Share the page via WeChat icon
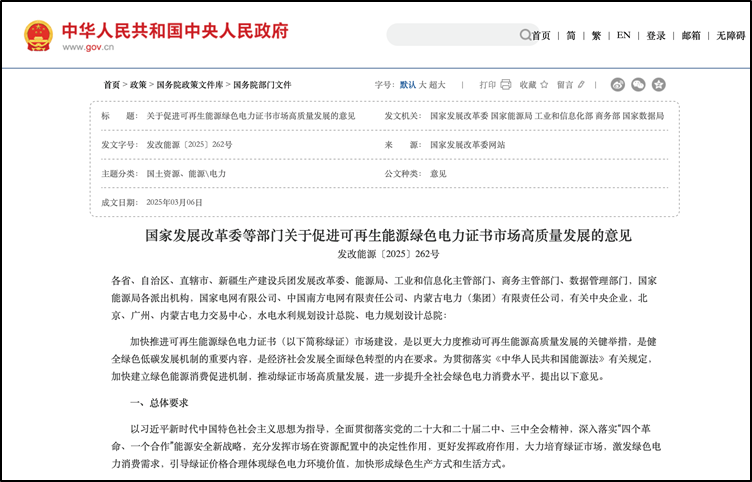This screenshot has height=482, width=752. pos(638,85)
